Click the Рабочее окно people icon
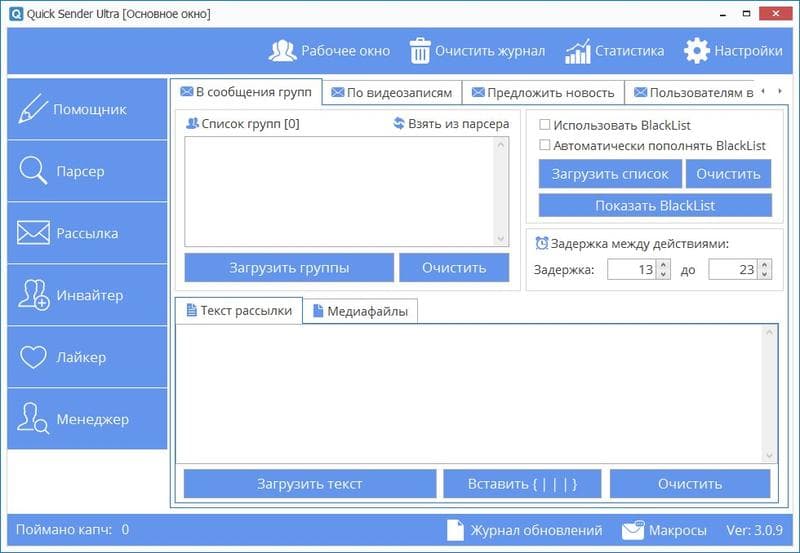Viewport: 800px width, 553px height. pos(283,51)
